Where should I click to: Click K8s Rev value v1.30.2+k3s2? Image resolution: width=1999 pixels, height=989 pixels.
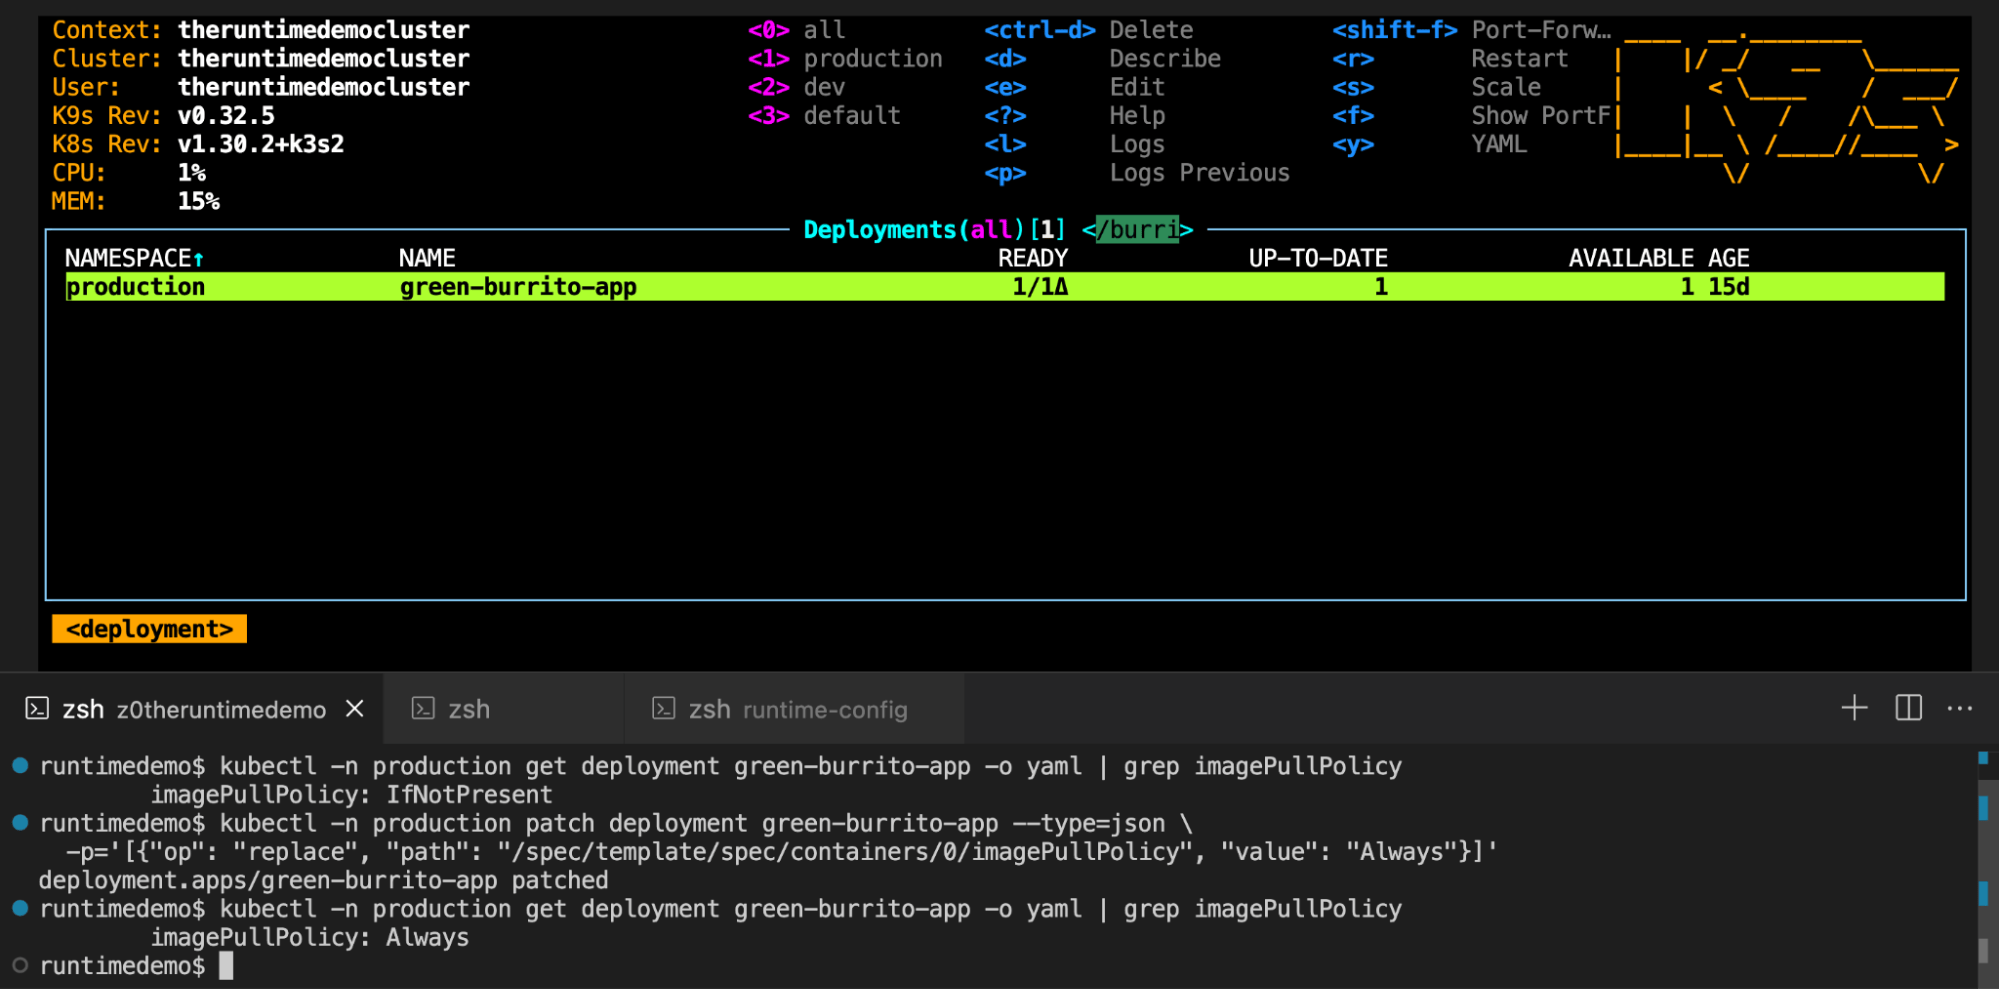point(261,144)
